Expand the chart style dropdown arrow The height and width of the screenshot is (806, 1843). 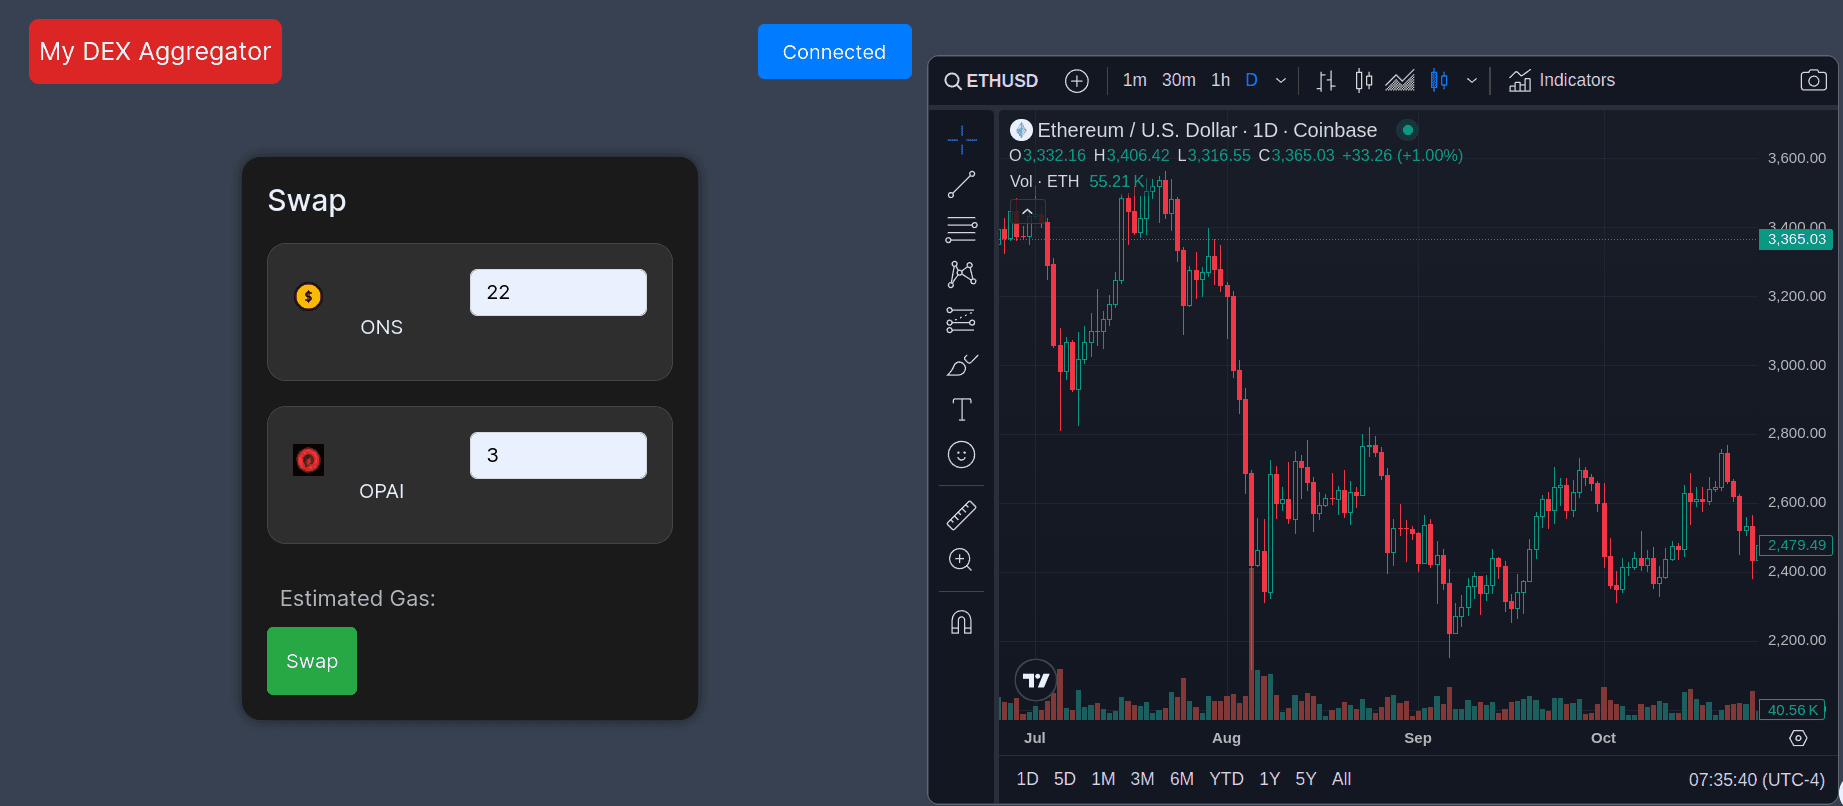tap(1472, 81)
